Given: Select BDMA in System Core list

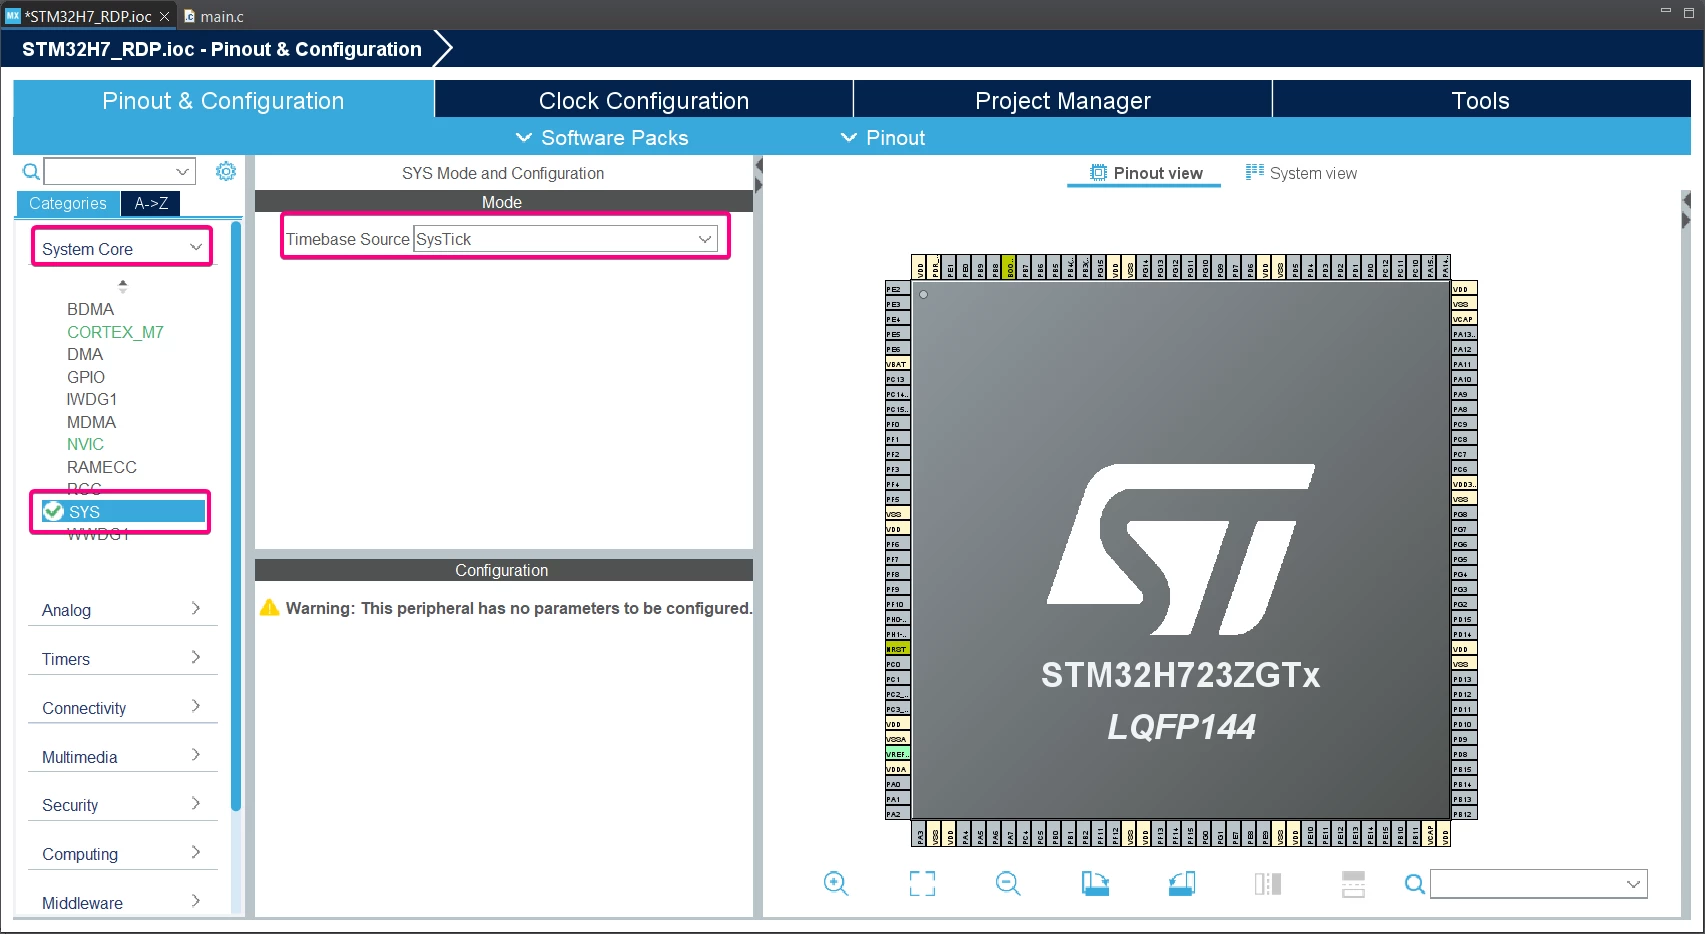Looking at the screenshot, I should tap(91, 309).
